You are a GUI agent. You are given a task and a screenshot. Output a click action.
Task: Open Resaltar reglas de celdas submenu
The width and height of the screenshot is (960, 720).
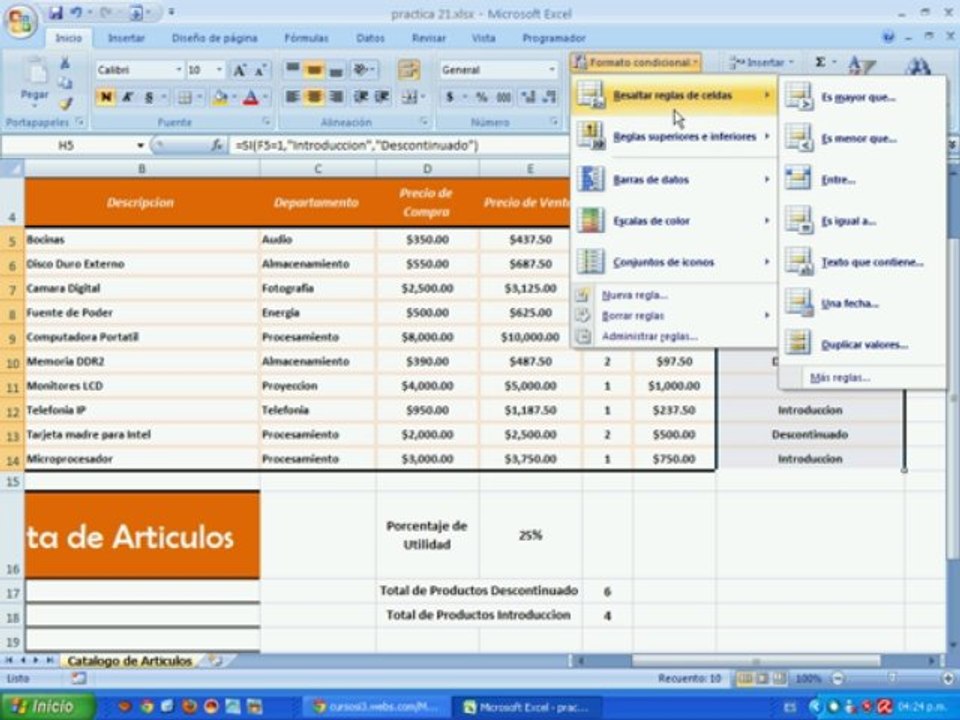click(x=674, y=96)
